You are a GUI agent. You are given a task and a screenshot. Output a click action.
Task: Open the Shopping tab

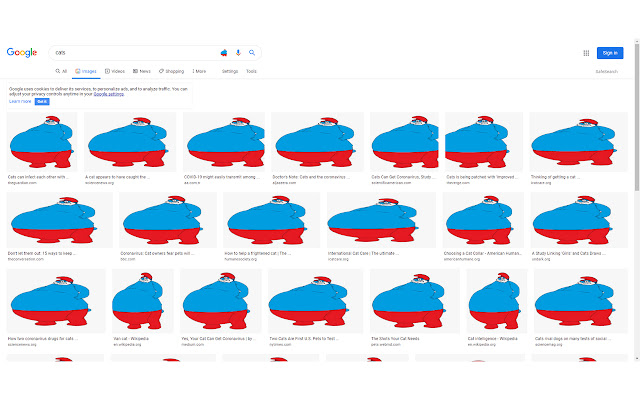coord(171,71)
